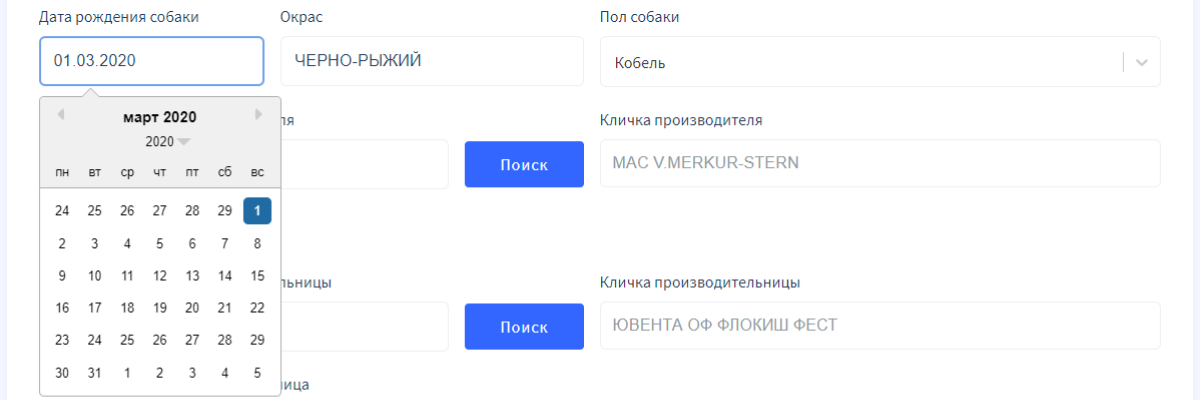
Task: Click the Поиск button next to MAC V.MERKUR-STERN
Action: click(524, 164)
